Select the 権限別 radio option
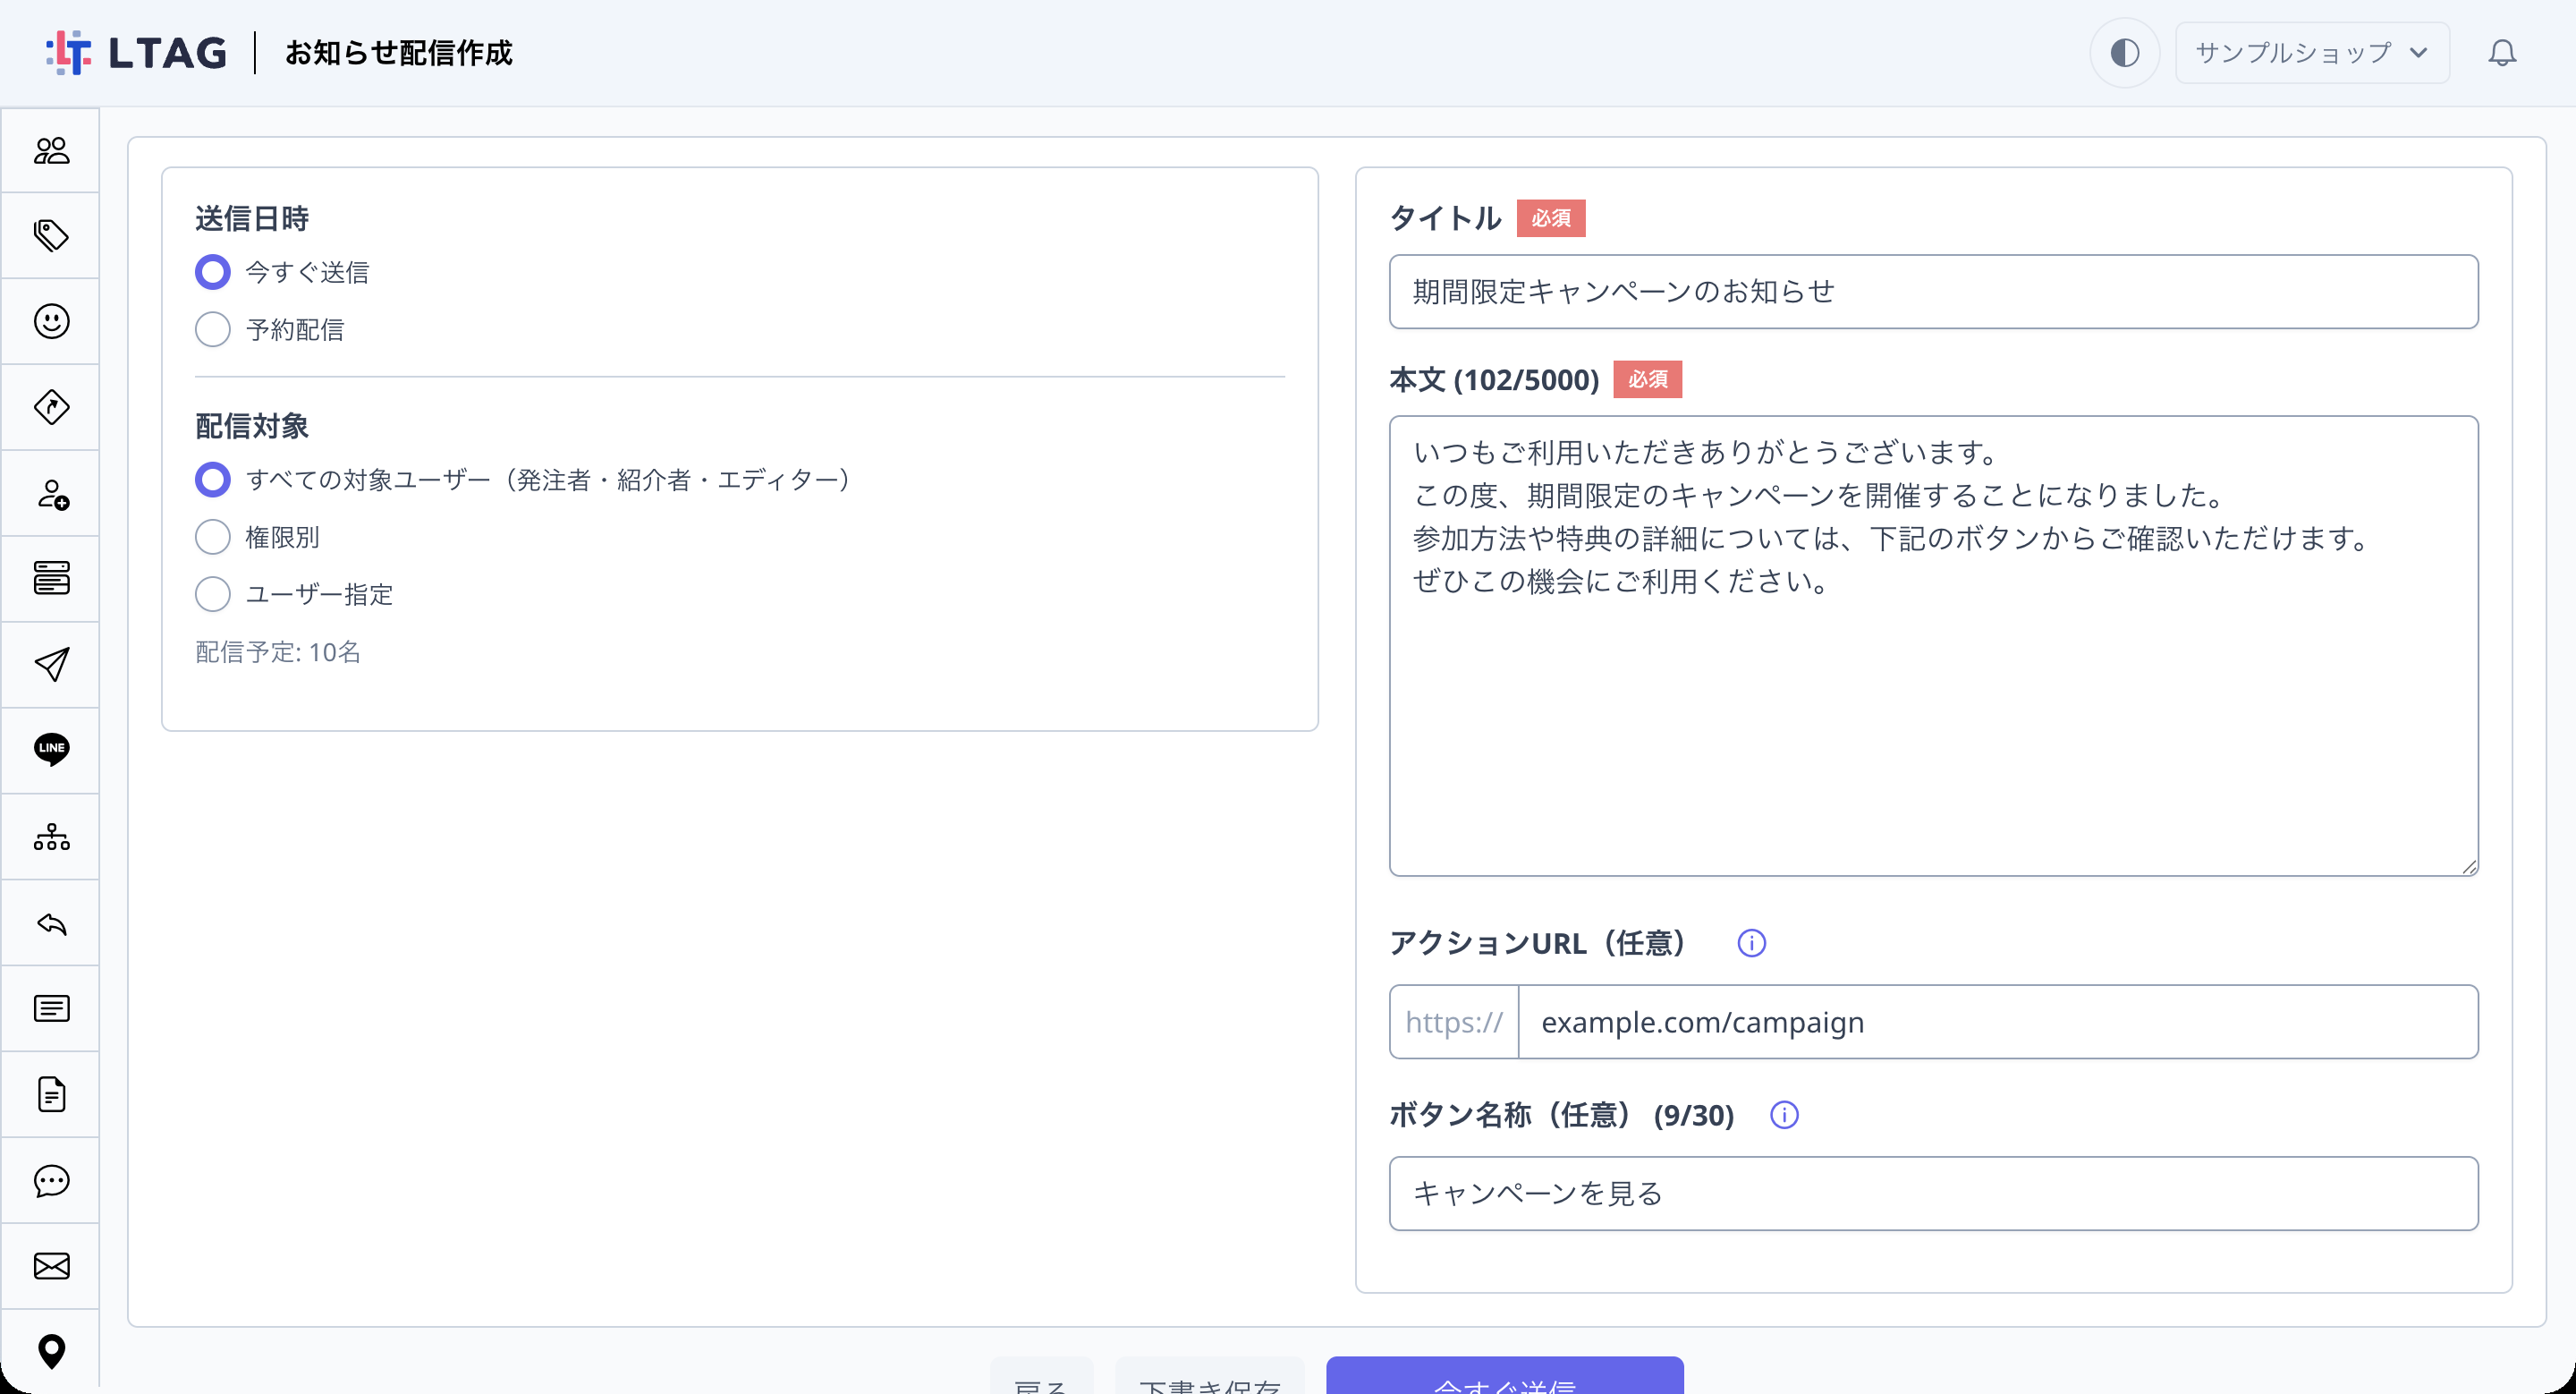The width and height of the screenshot is (2576, 1394). click(212, 537)
